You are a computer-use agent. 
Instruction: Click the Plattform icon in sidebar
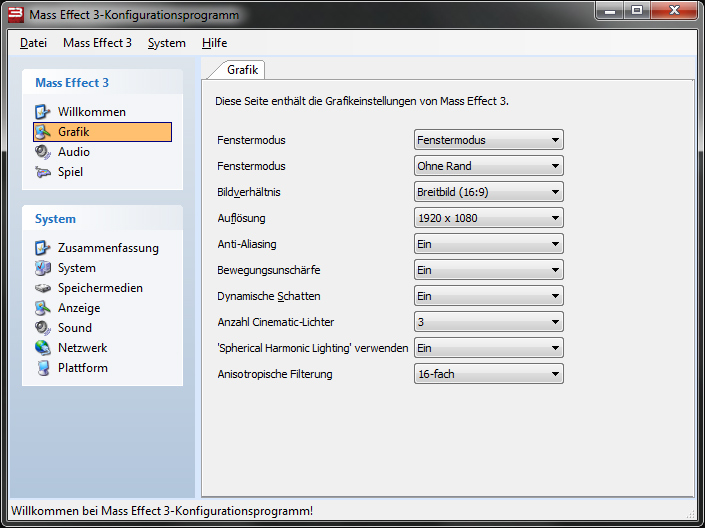[43, 368]
